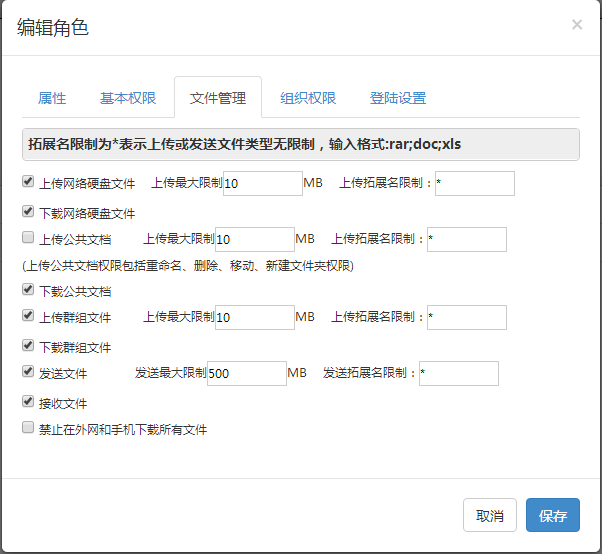Uncheck the 上传网络硬盘文件 checkbox
Screen dimensions: 602x554
coord(28,181)
